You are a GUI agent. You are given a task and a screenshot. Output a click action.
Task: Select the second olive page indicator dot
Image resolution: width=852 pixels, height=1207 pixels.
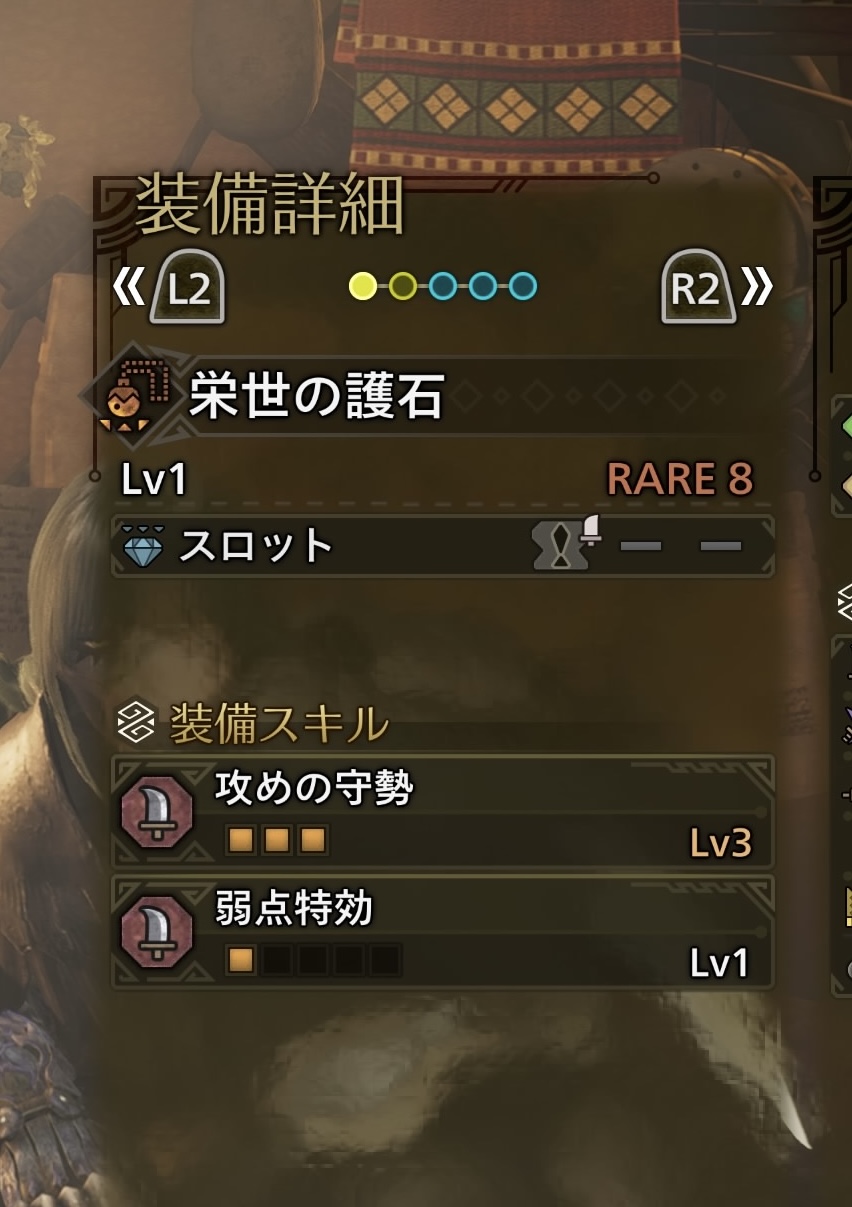(403, 287)
